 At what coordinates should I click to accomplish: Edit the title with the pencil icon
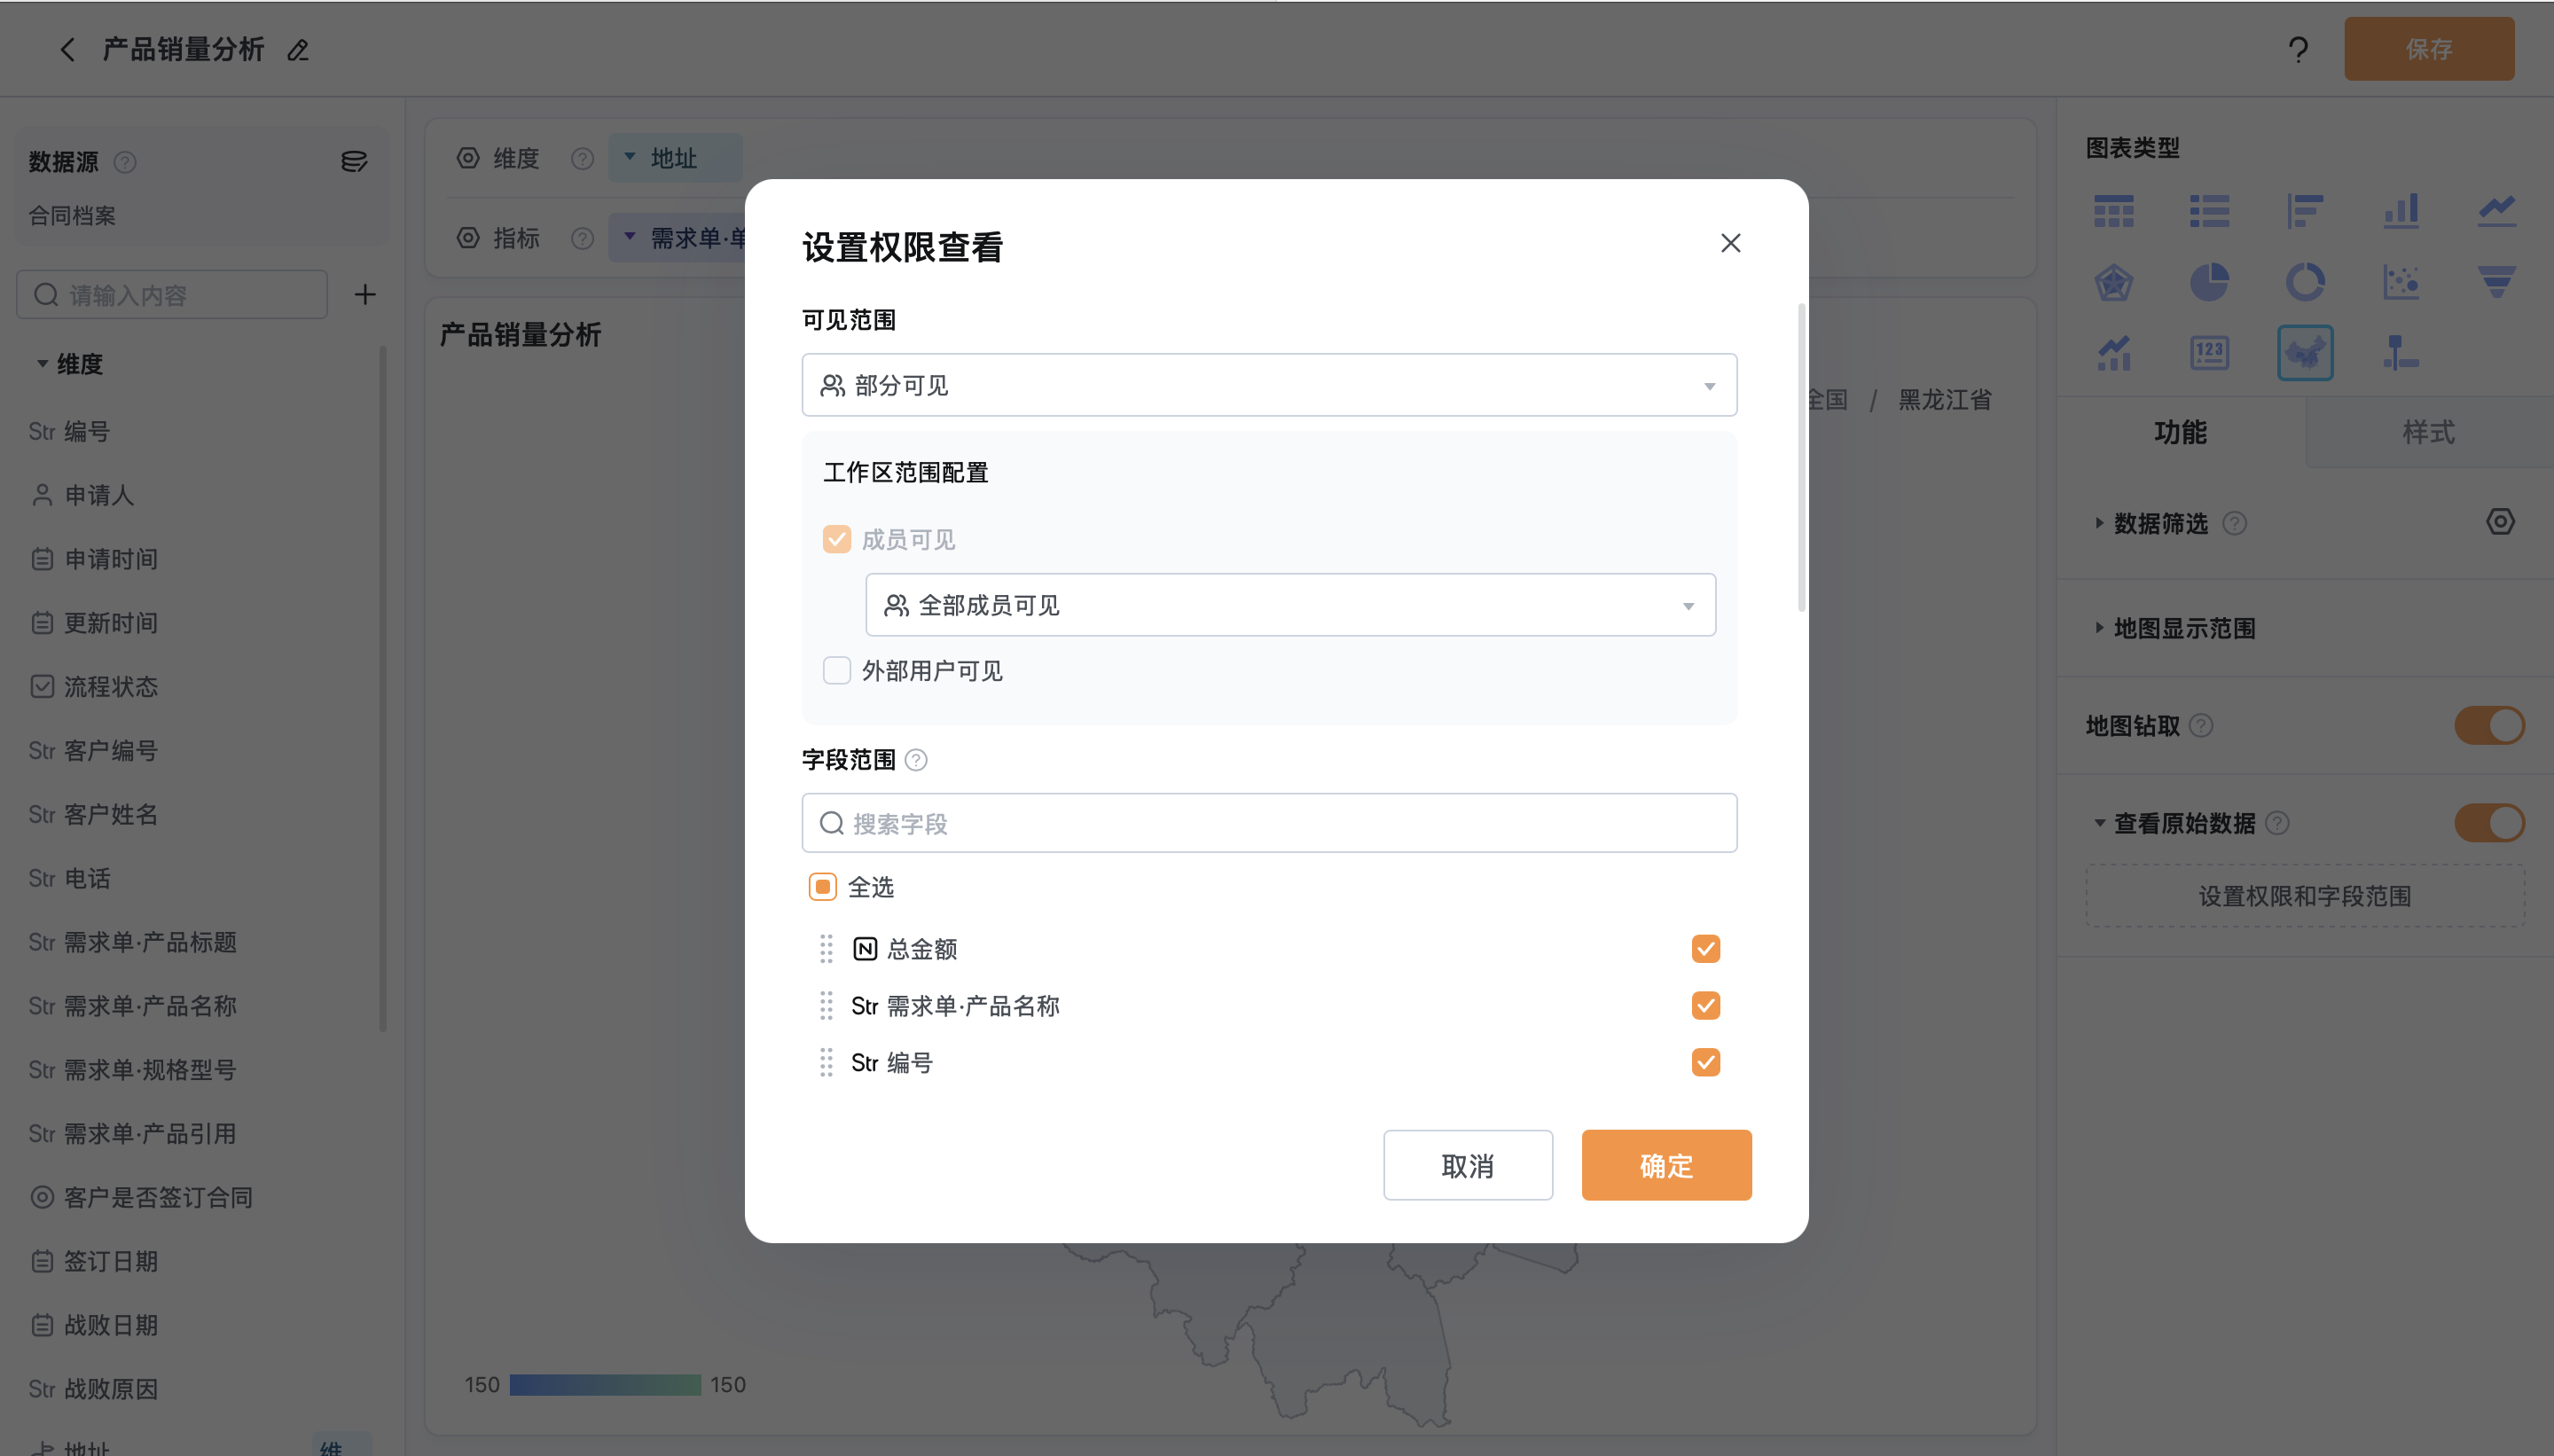coord(298,50)
